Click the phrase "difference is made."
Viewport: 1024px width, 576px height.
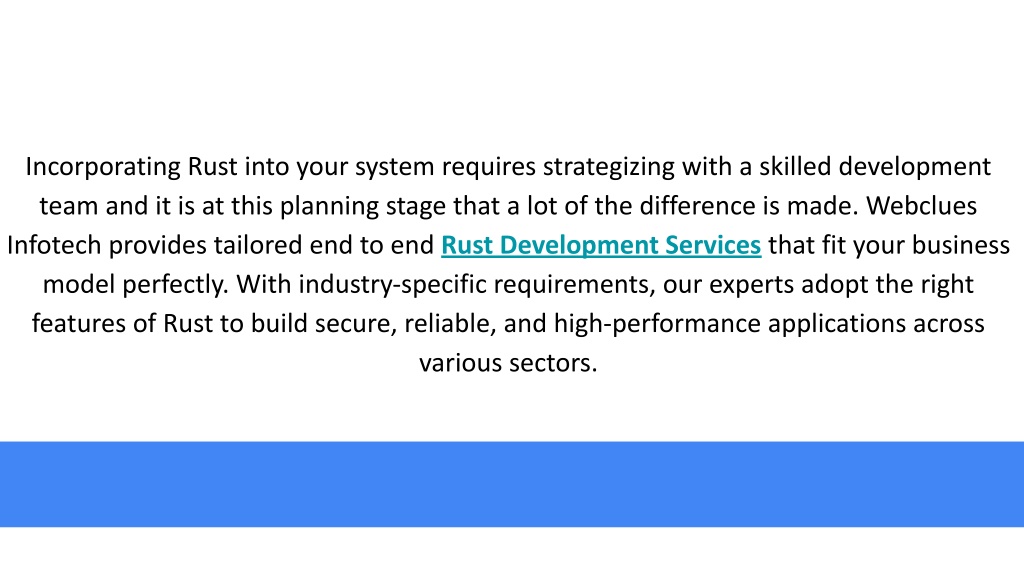point(749,206)
